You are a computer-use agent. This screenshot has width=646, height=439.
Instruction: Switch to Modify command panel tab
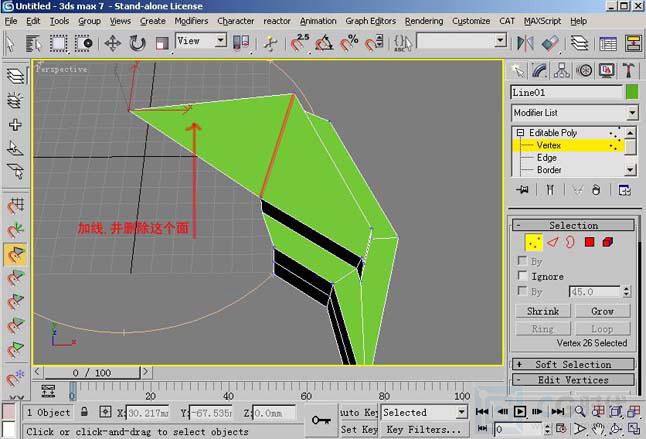coord(539,71)
